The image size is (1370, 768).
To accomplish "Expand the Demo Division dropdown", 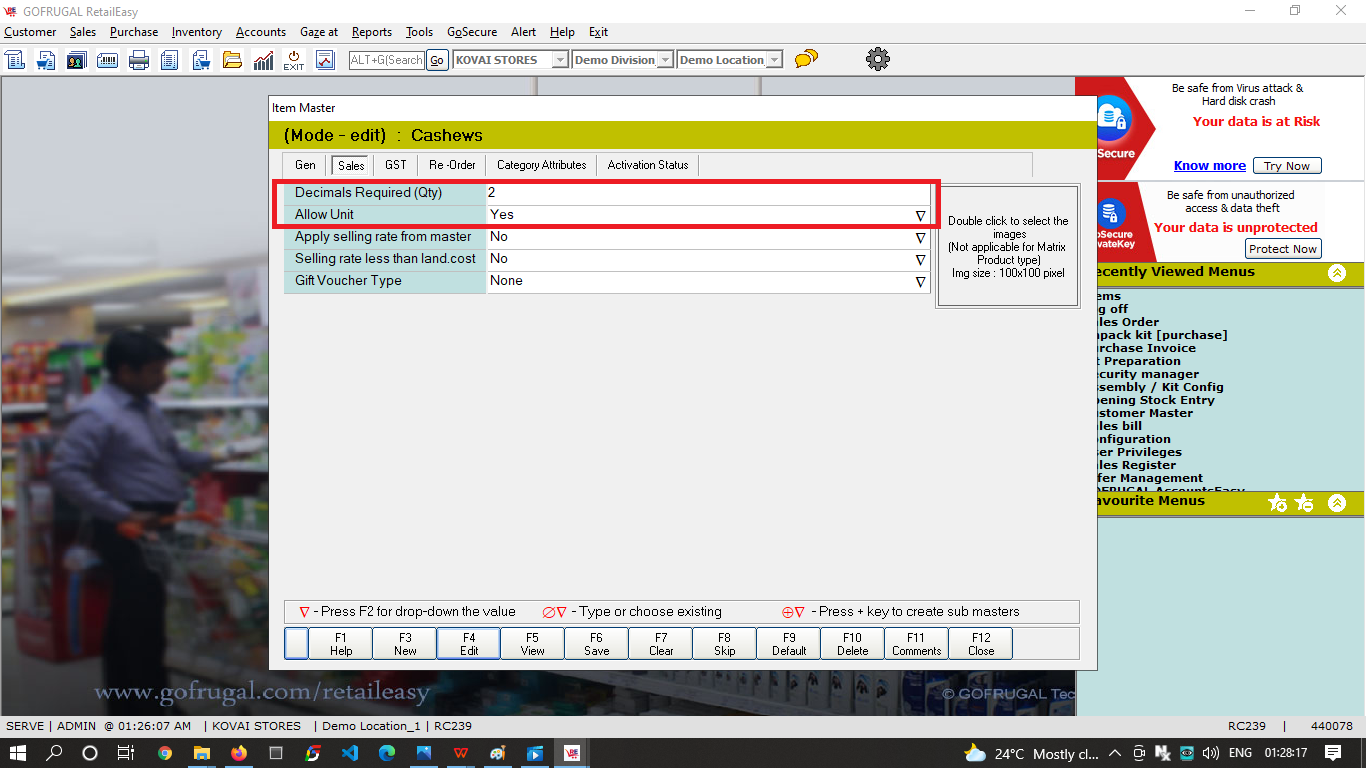I will click(x=664, y=60).
